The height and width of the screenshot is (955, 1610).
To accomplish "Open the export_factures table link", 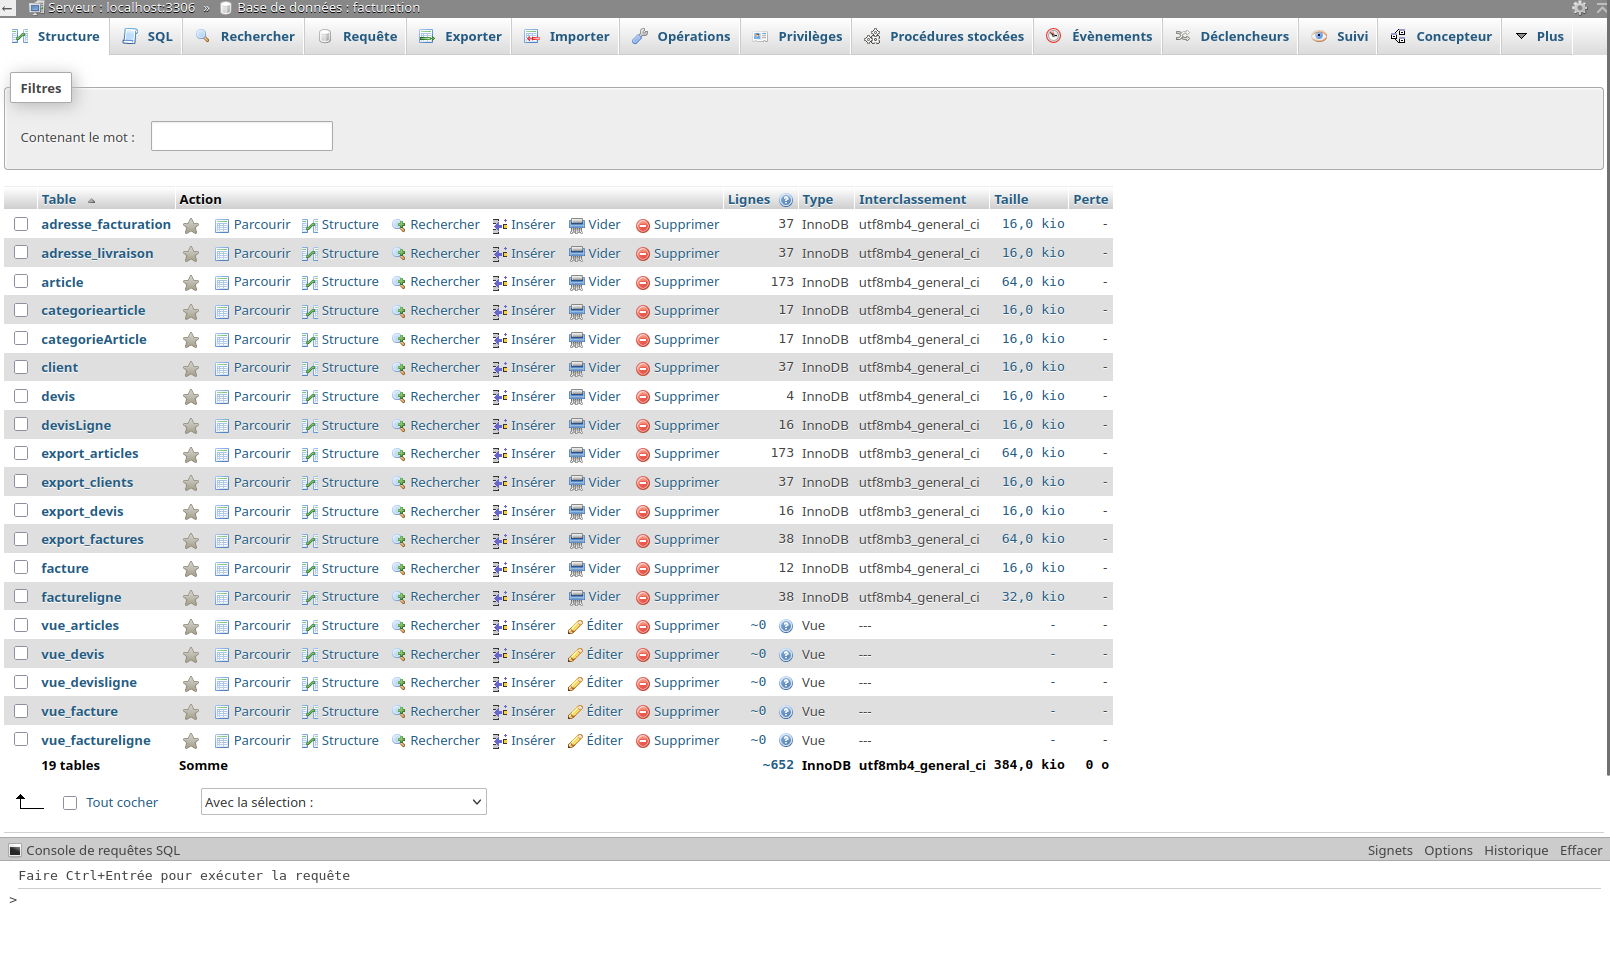I will 92,539.
